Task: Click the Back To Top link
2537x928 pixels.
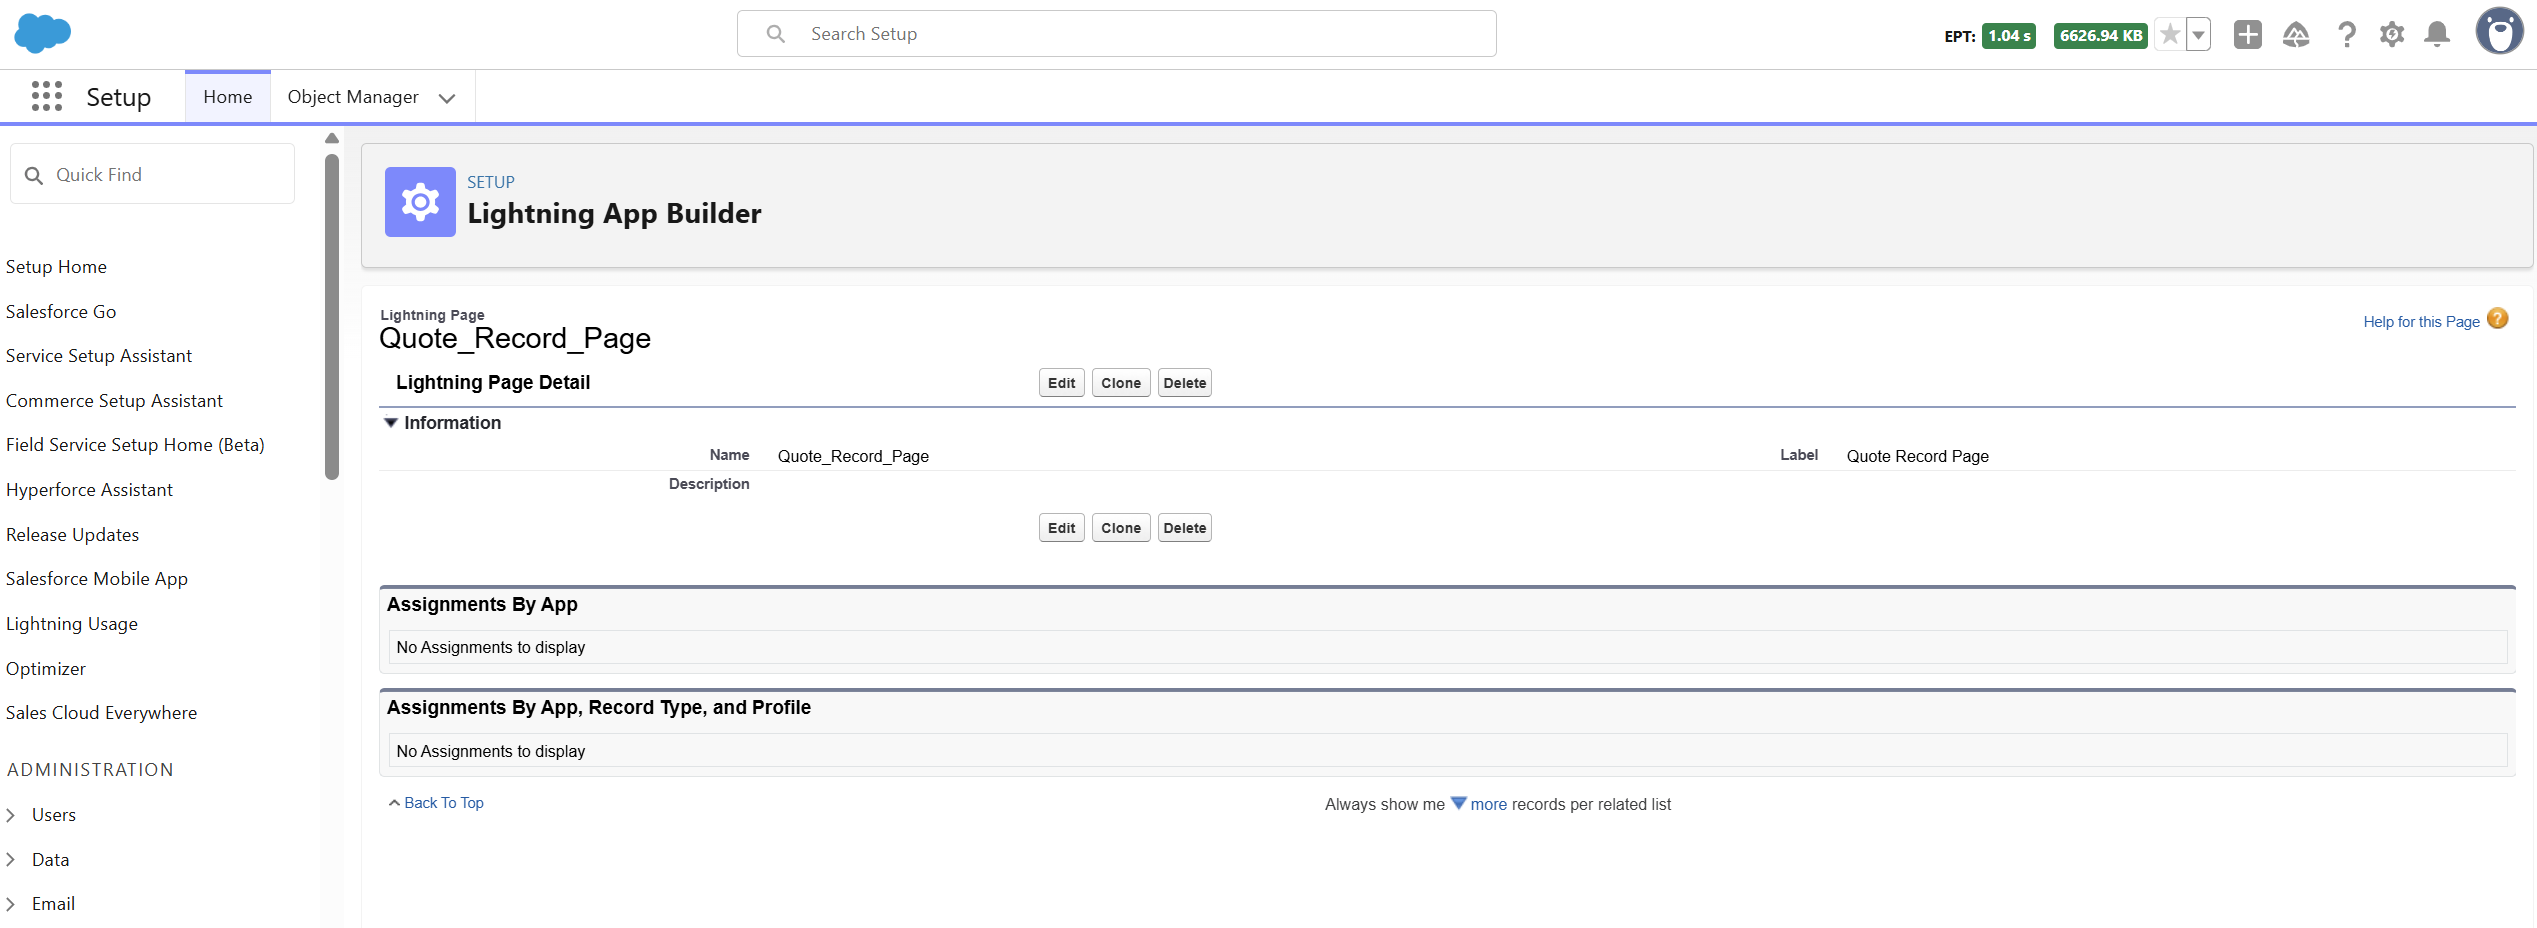Action: (444, 803)
